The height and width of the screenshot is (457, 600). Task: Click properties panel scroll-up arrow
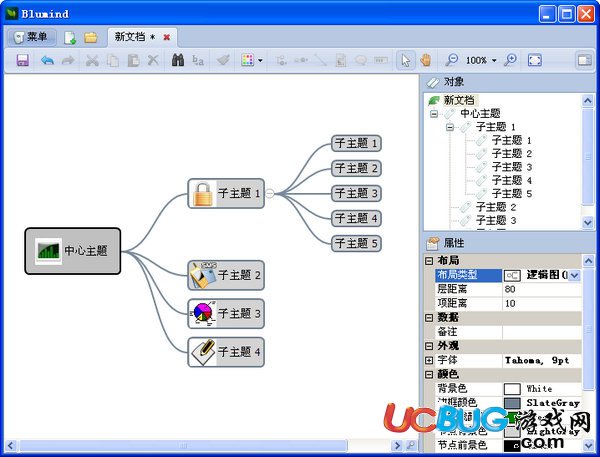(588, 261)
